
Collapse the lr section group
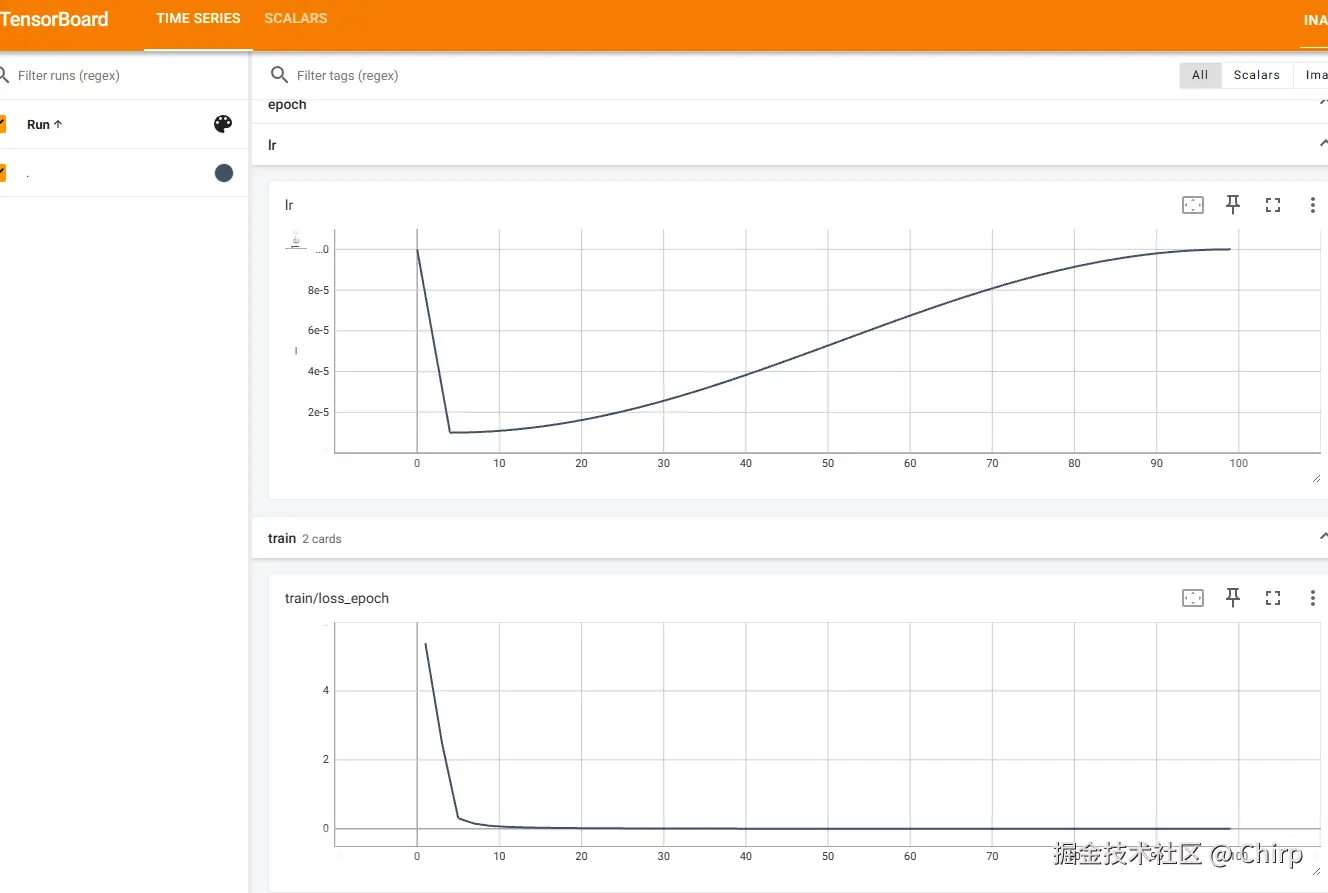(1322, 145)
